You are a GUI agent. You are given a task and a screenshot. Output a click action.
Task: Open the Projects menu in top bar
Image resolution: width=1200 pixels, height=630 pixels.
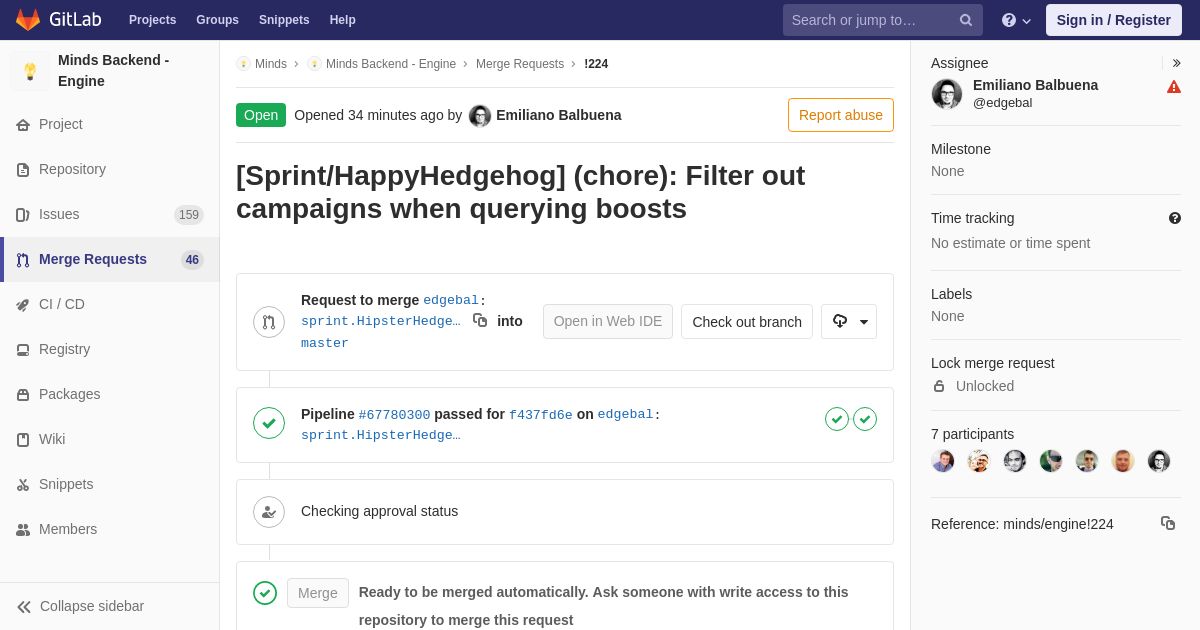click(x=152, y=20)
